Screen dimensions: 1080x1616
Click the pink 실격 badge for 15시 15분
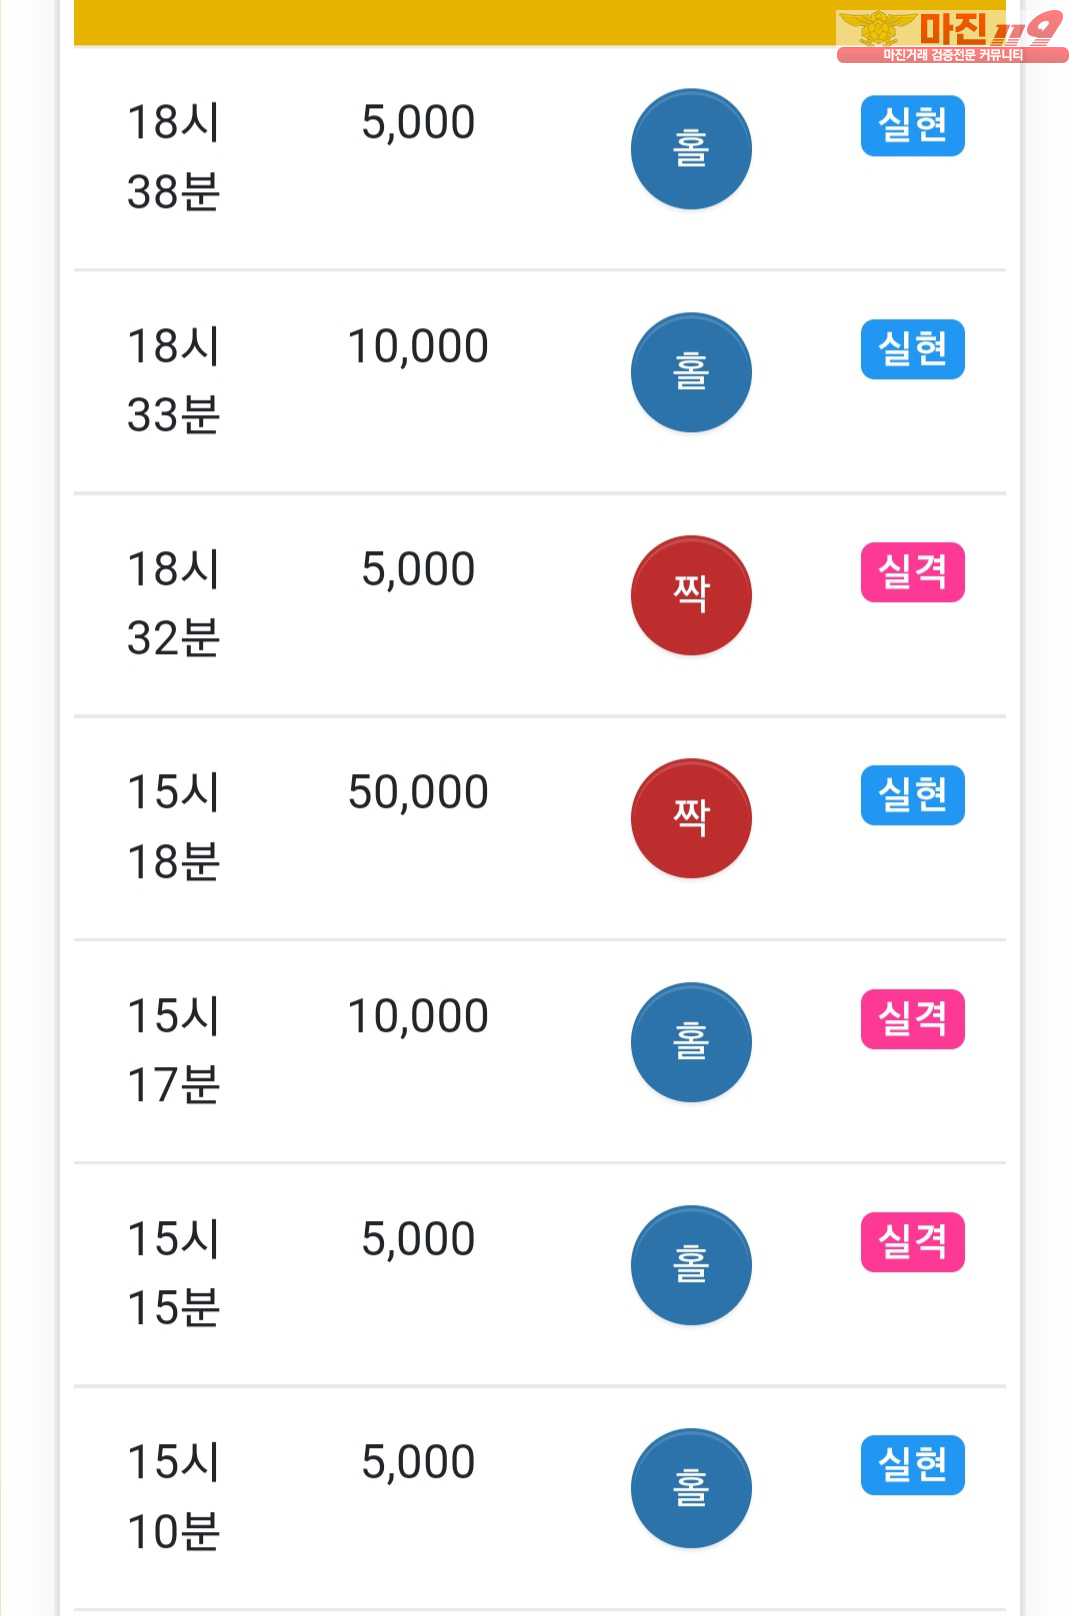pyautogui.click(x=912, y=1241)
